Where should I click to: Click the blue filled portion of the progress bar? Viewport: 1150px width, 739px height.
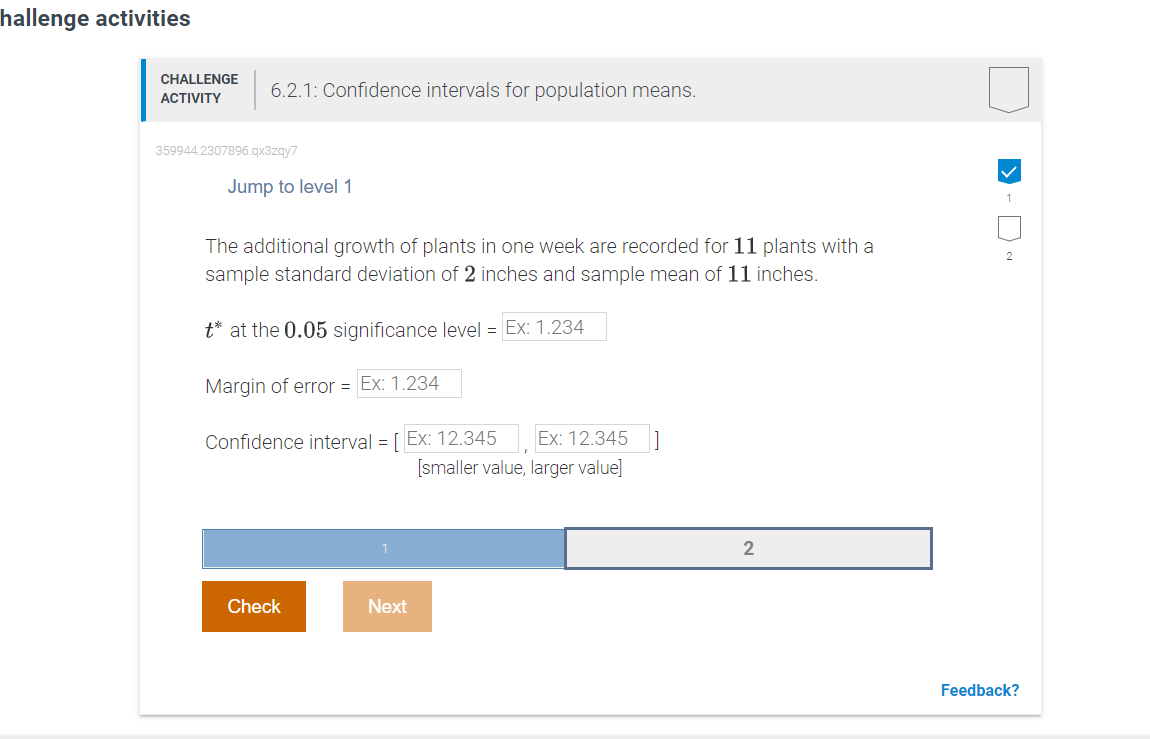tap(383, 548)
